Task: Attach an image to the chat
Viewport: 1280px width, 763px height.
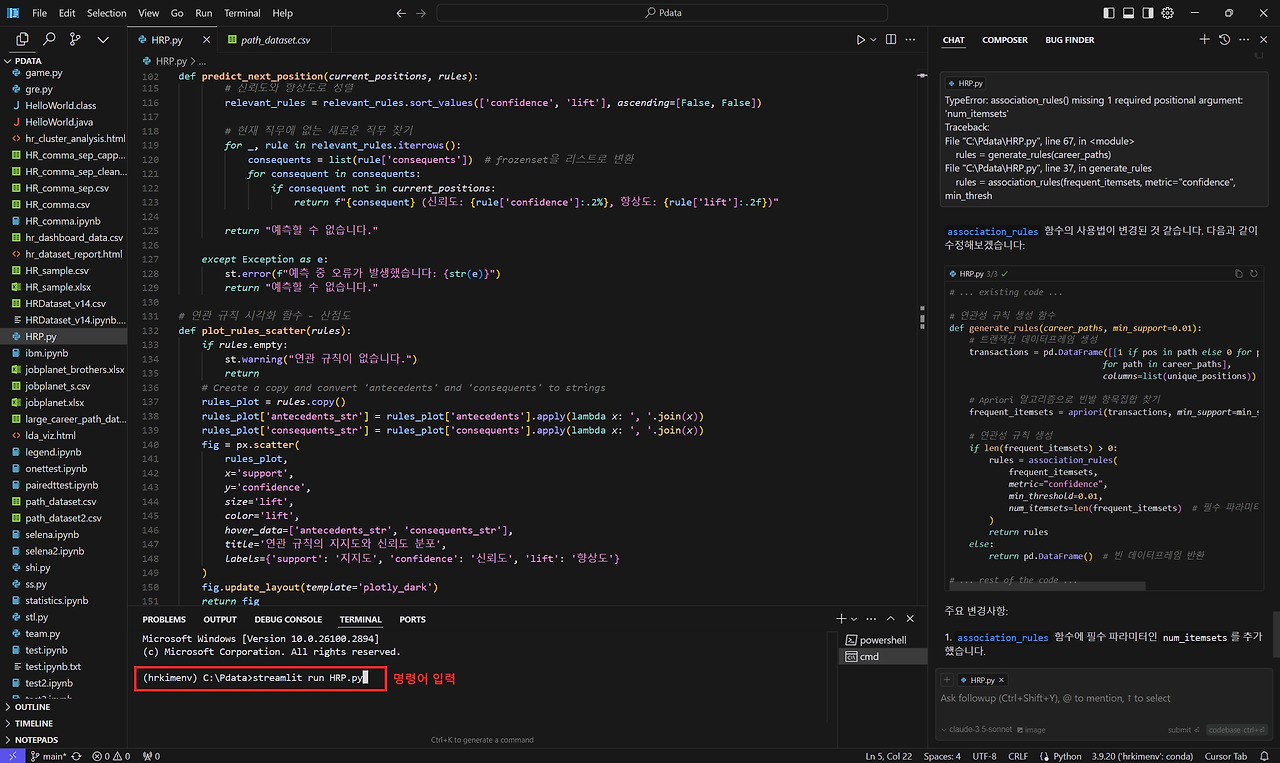Action: (1030, 730)
